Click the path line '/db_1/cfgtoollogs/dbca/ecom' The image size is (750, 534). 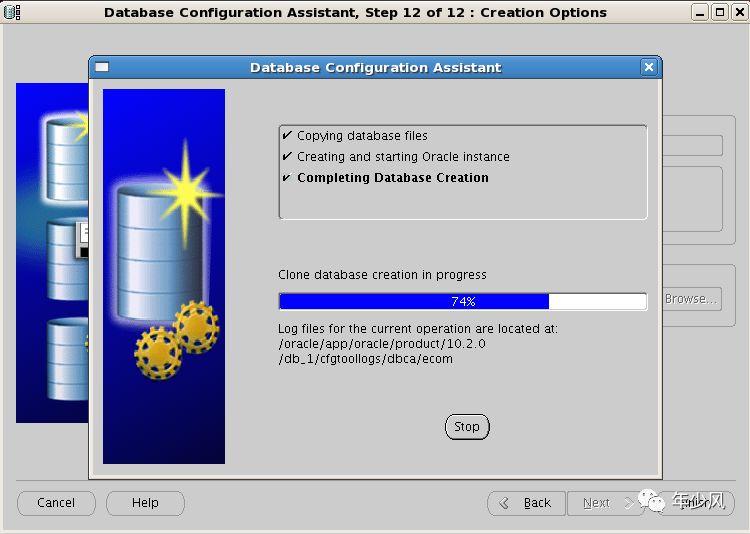365,359
